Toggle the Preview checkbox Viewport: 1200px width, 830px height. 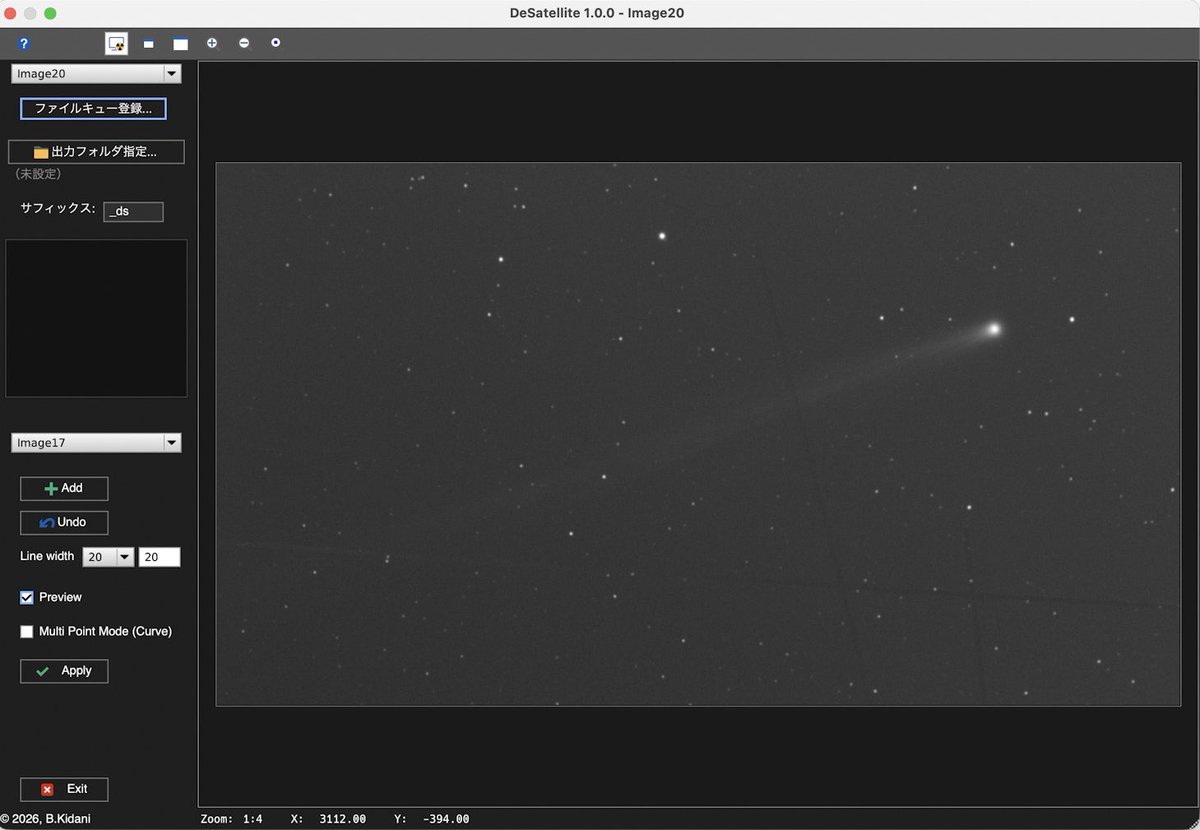coord(27,597)
